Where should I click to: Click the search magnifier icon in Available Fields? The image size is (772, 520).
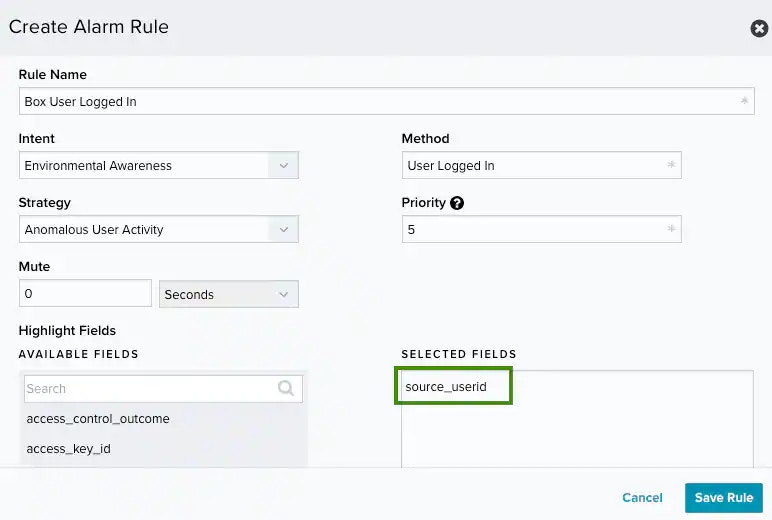(287, 388)
